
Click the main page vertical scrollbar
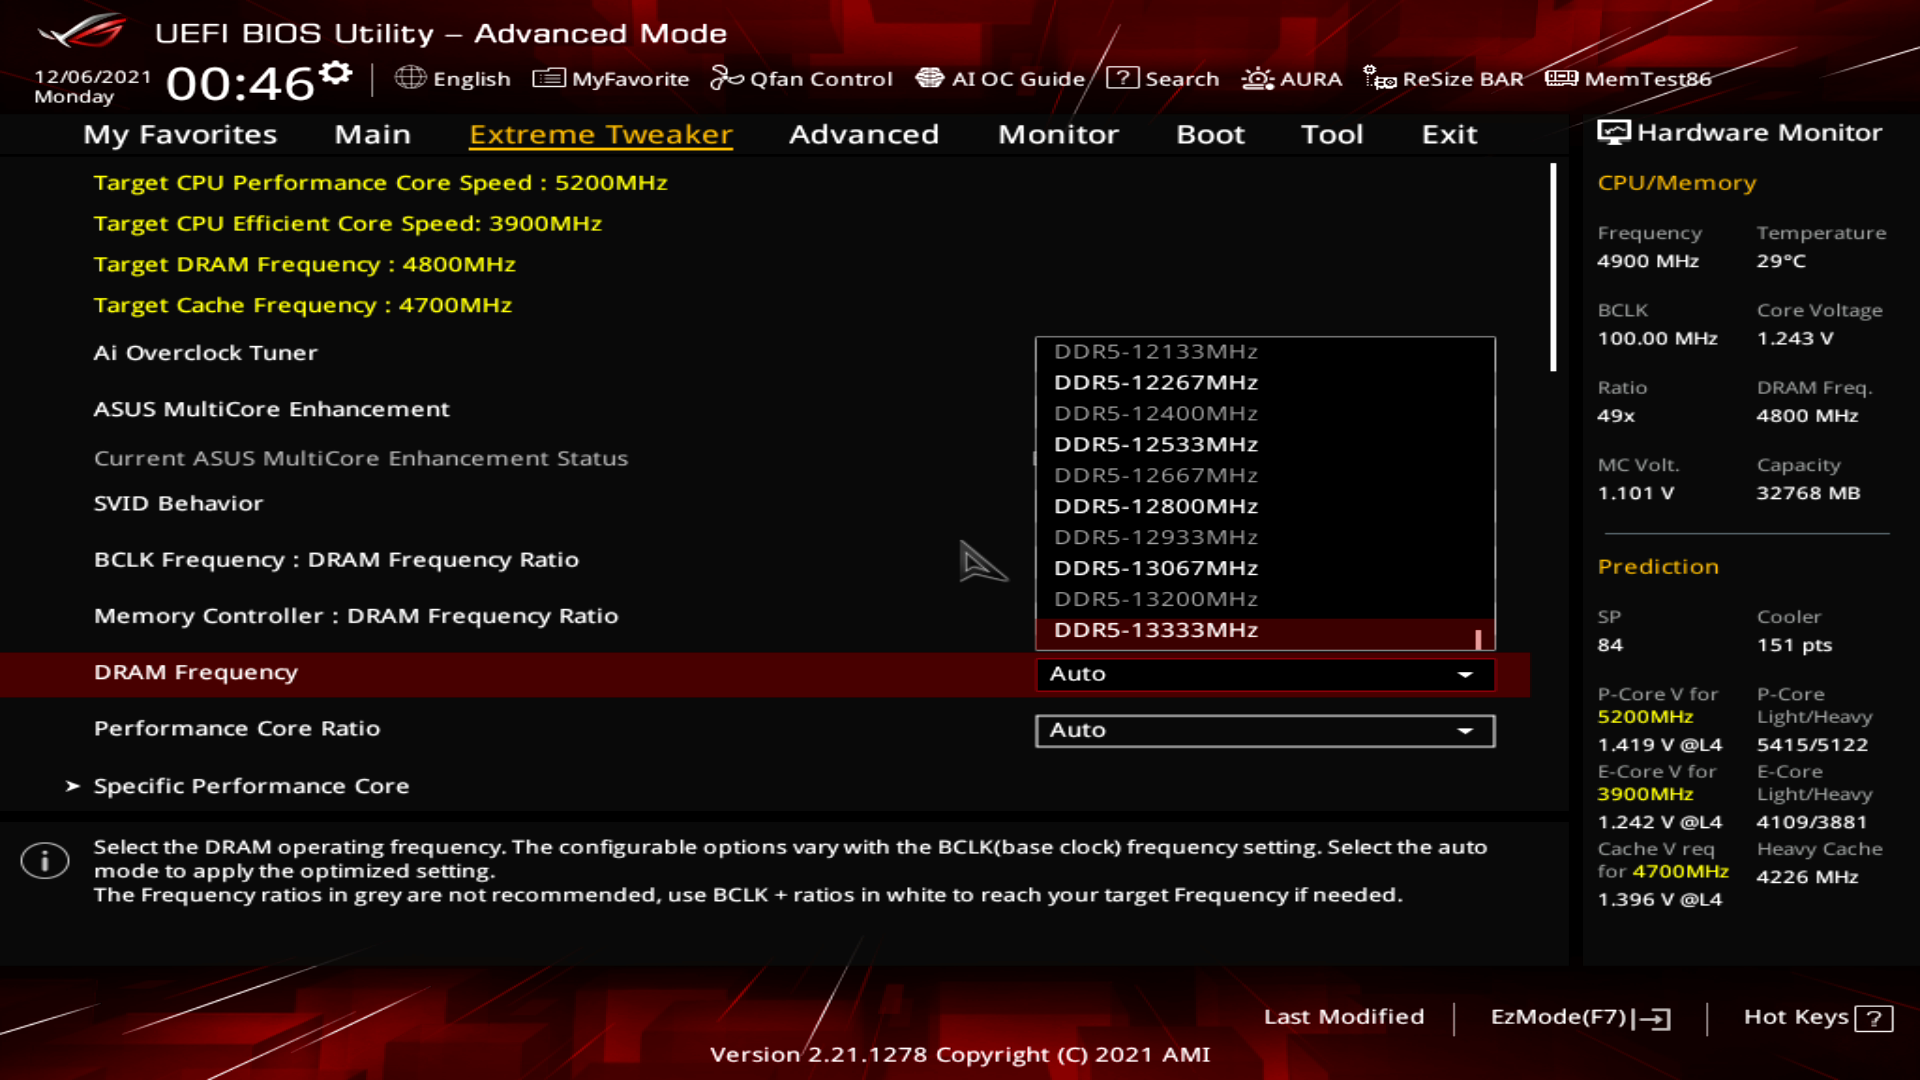click(1553, 268)
